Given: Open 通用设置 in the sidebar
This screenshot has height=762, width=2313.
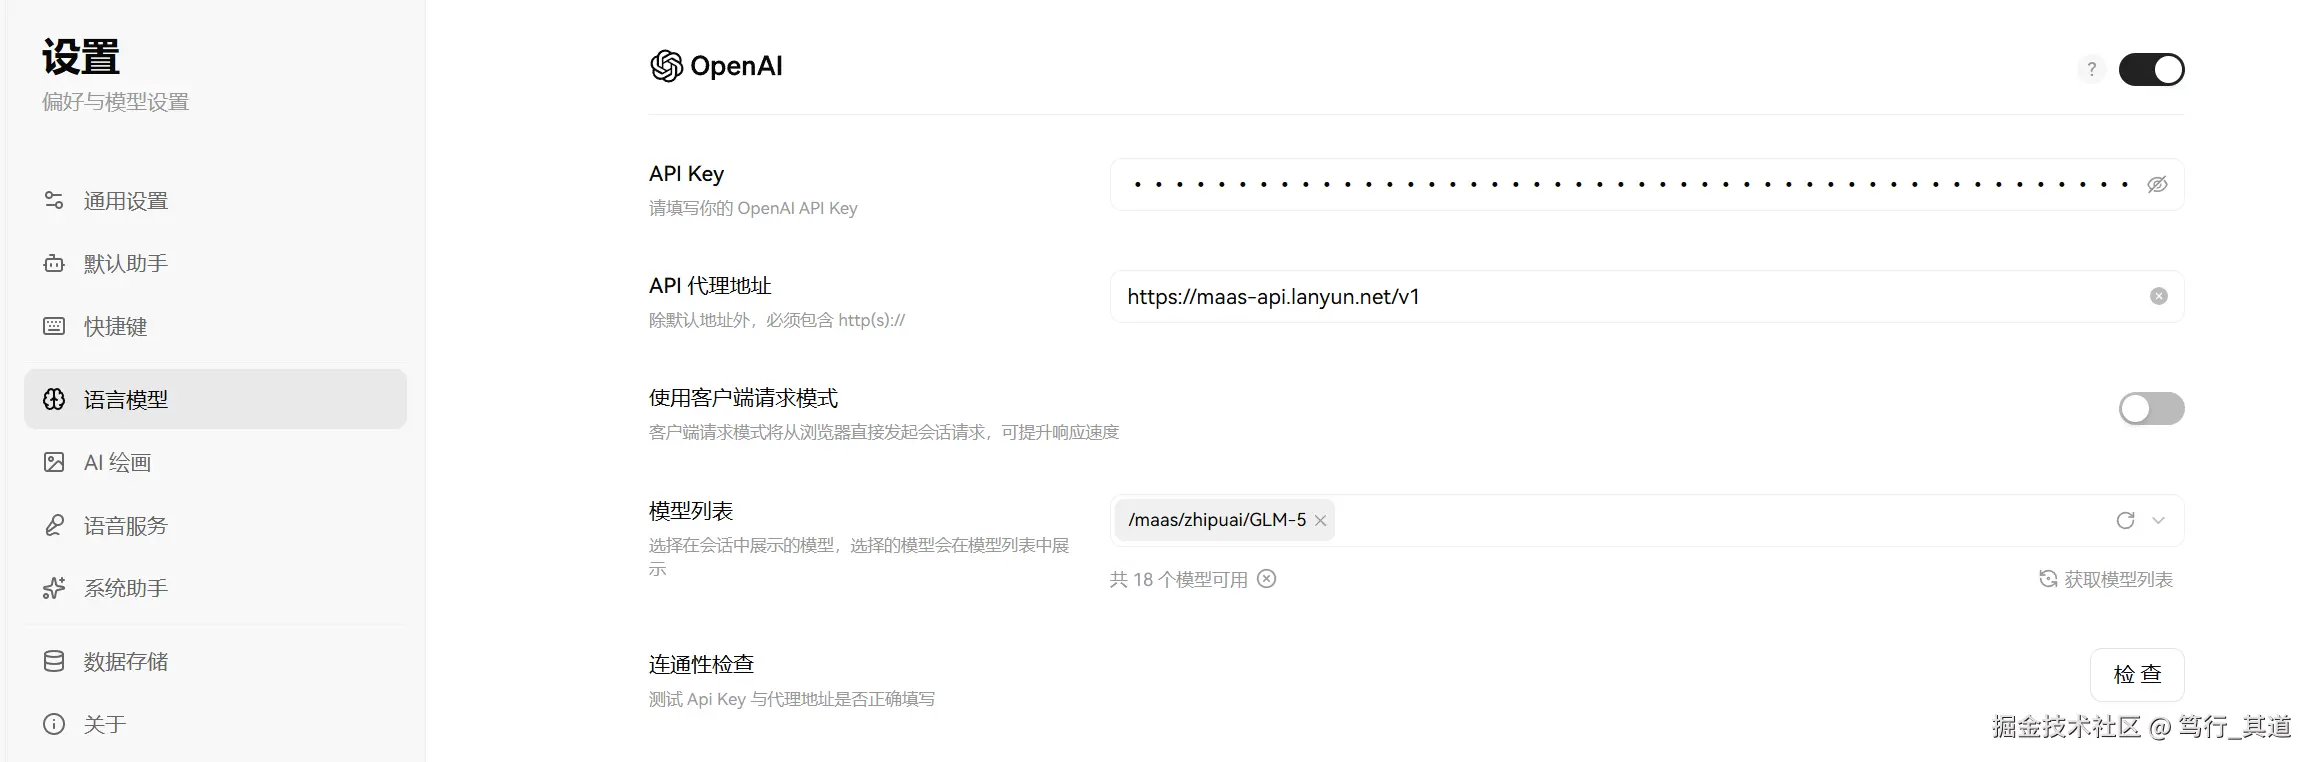Looking at the screenshot, I should coord(215,201).
